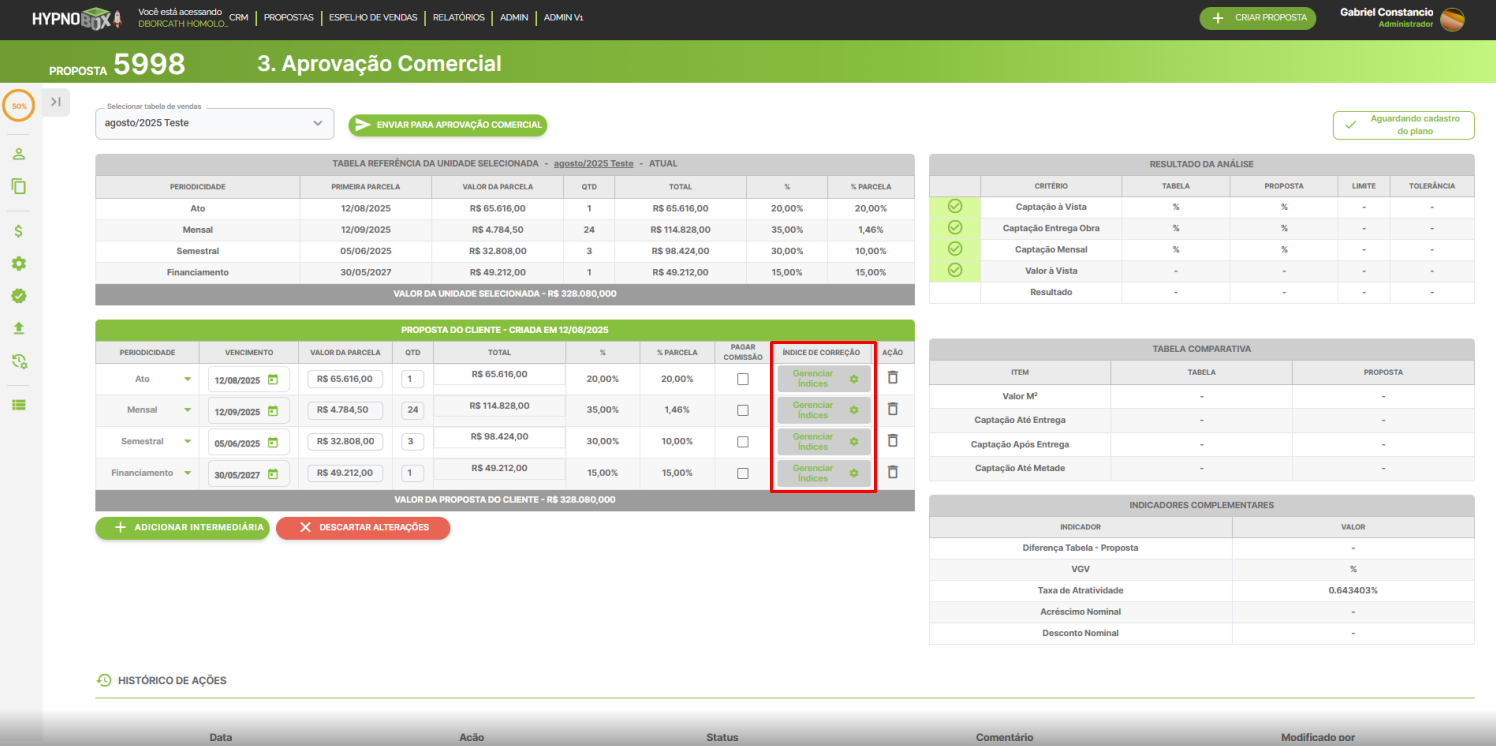Click the Gabriel Constancio user name
The image size is (1496, 746).
pyautogui.click(x=1386, y=12)
